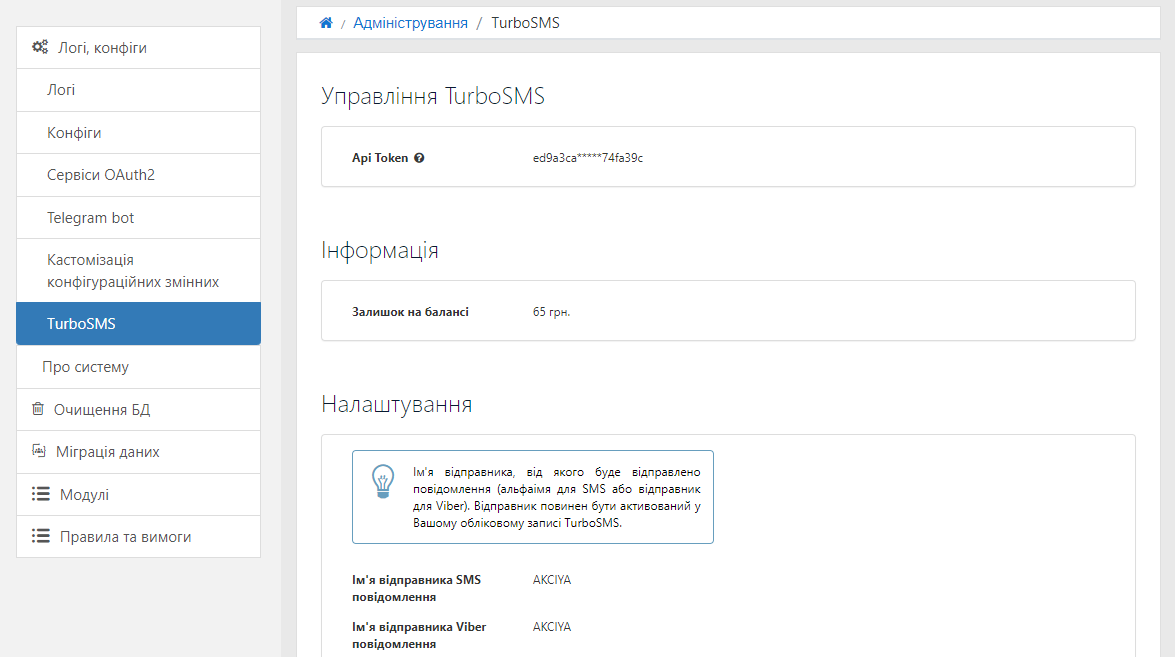
Task: Click the SMS sender name value AKCIYA
Action: pos(552,580)
